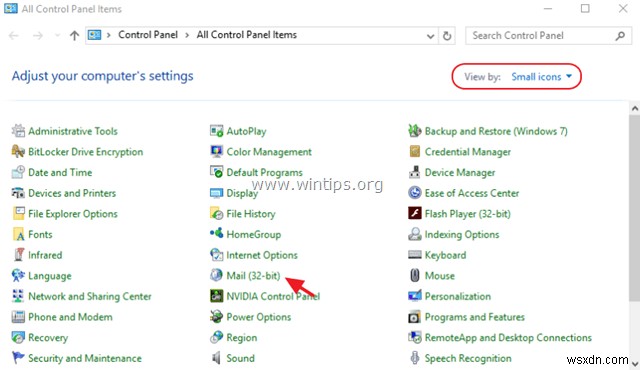The height and width of the screenshot is (370, 640).
Task: Open the Region globe icon
Action: [x=216, y=337]
